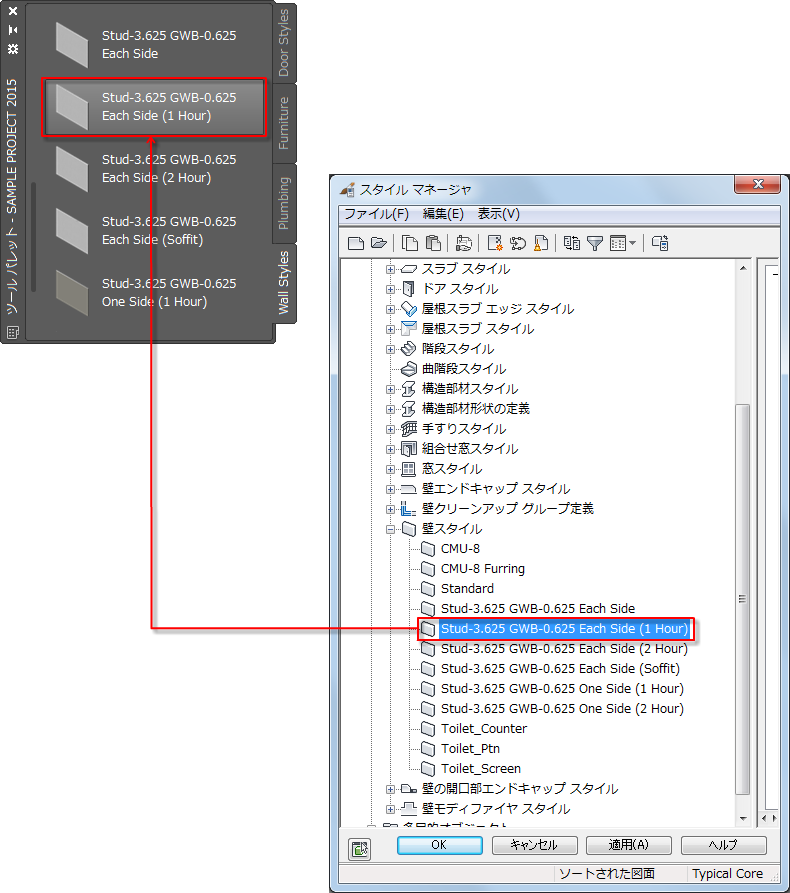This screenshot has height=893, width=790.
Task: Select the Toilet_Ptn wall style
Action: coord(470,749)
